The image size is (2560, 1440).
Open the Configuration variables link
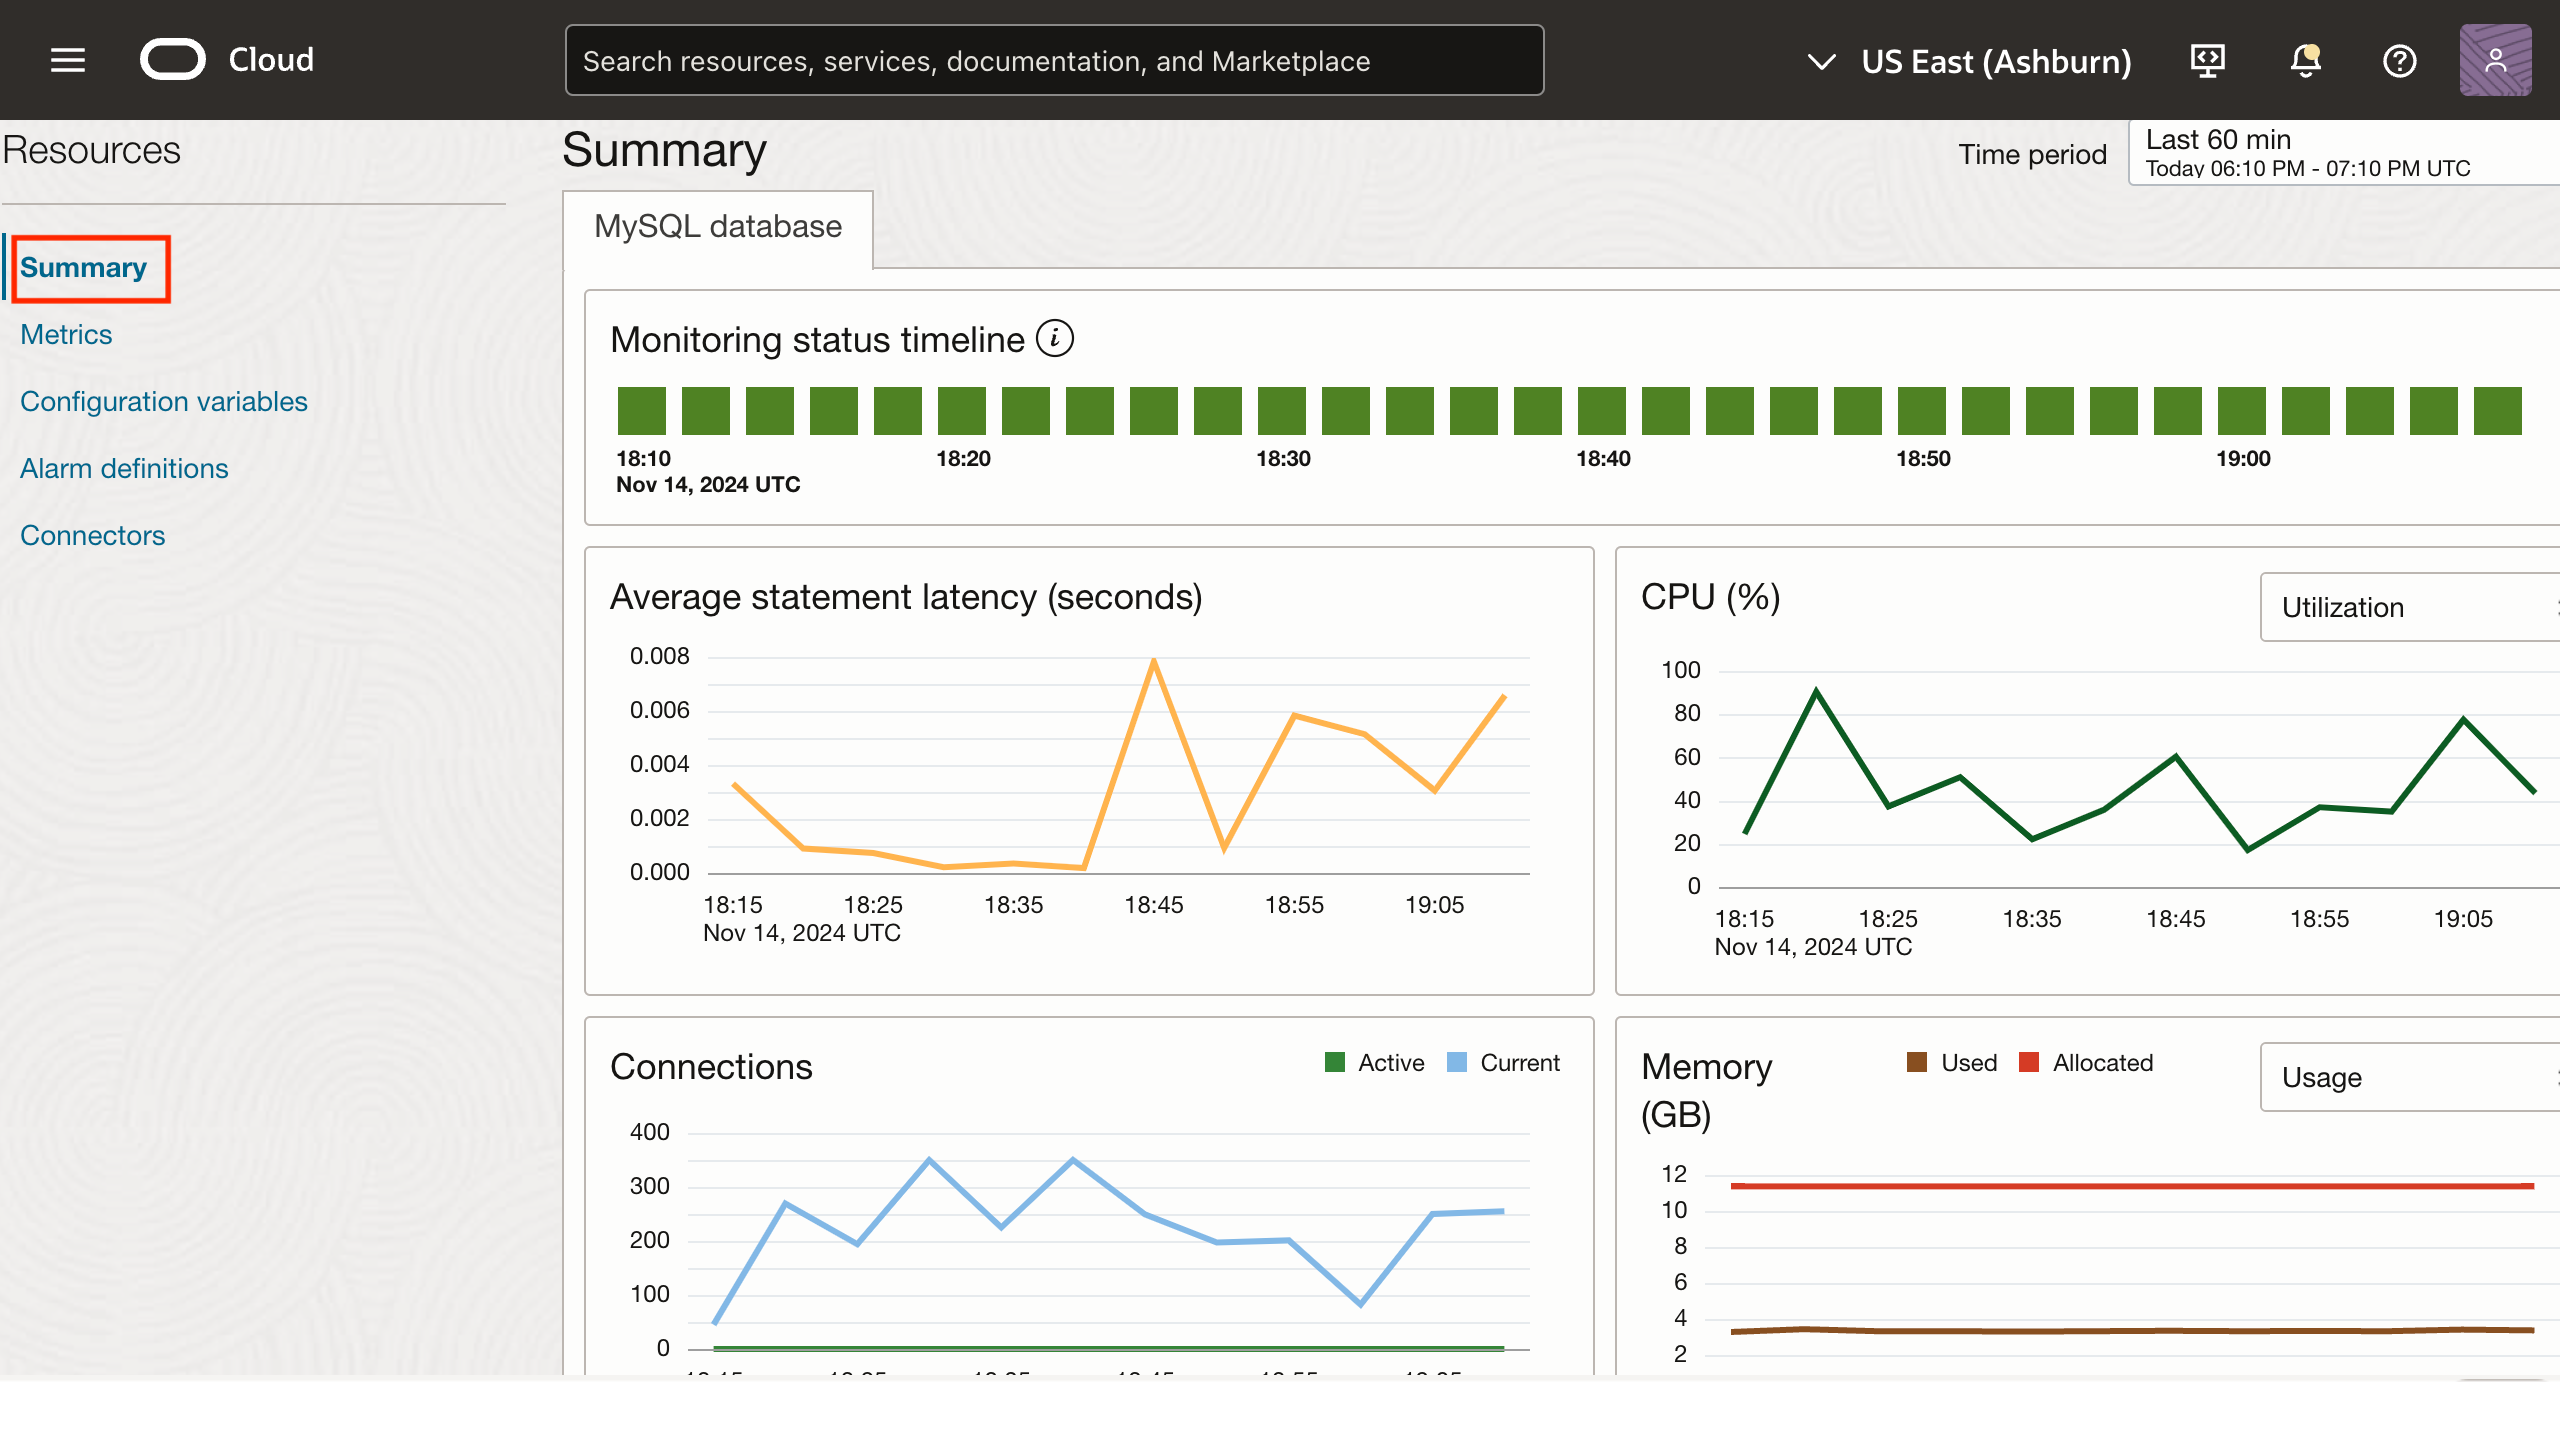tap(164, 402)
